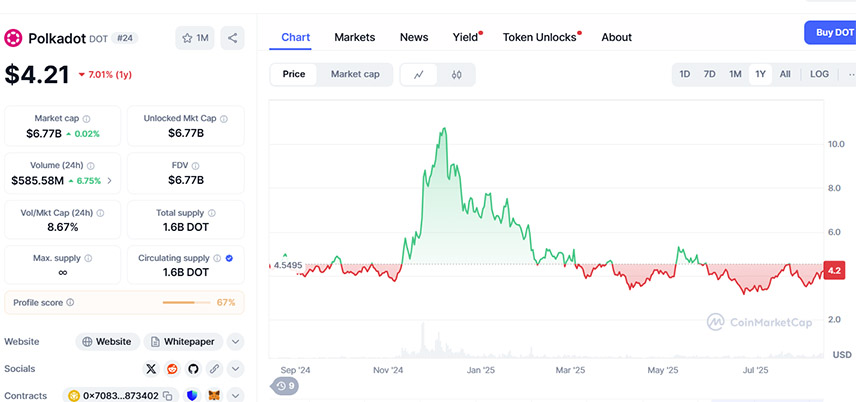Image resolution: width=856 pixels, height=402 pixels.
Task: Set chart range to 1D
Action: 685,74
